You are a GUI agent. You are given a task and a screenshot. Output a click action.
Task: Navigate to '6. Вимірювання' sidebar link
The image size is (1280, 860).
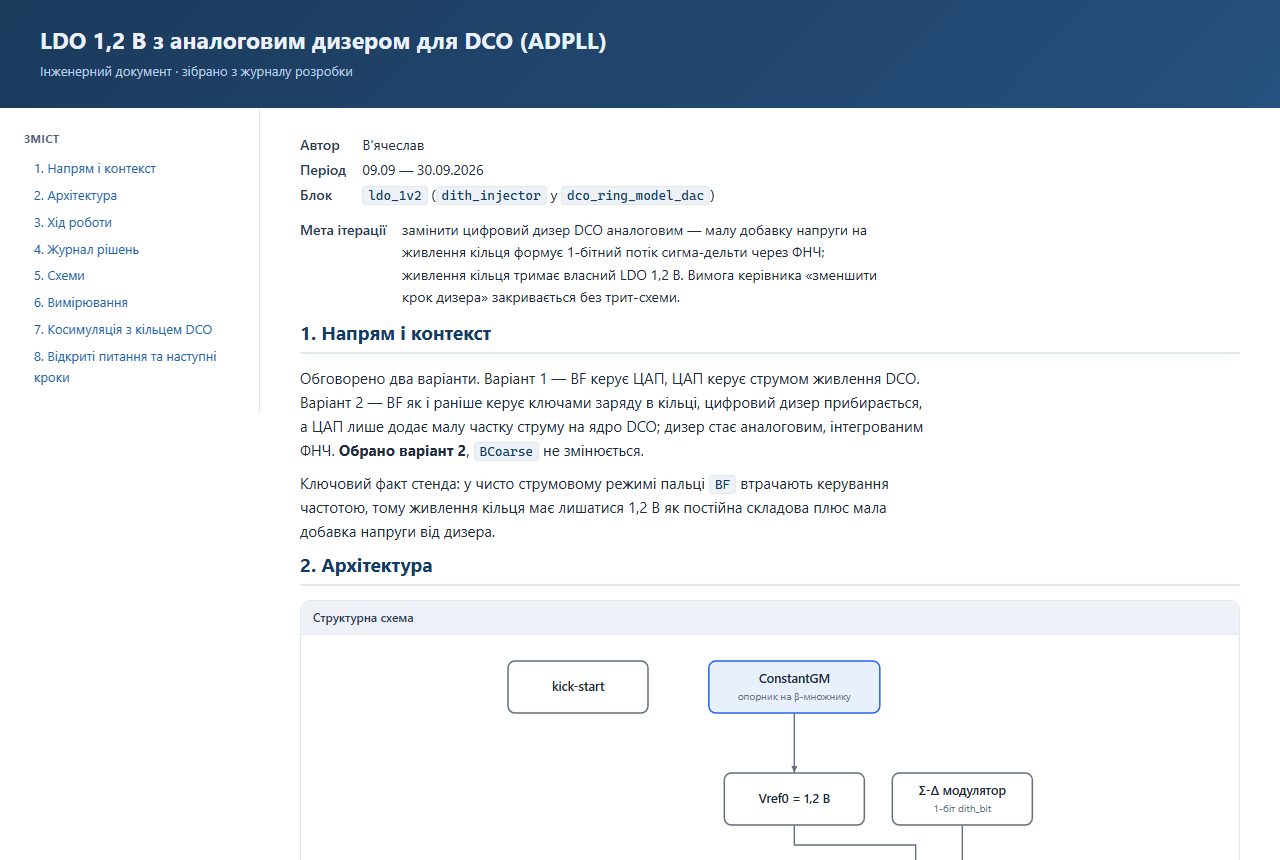(x=81, y=302)
